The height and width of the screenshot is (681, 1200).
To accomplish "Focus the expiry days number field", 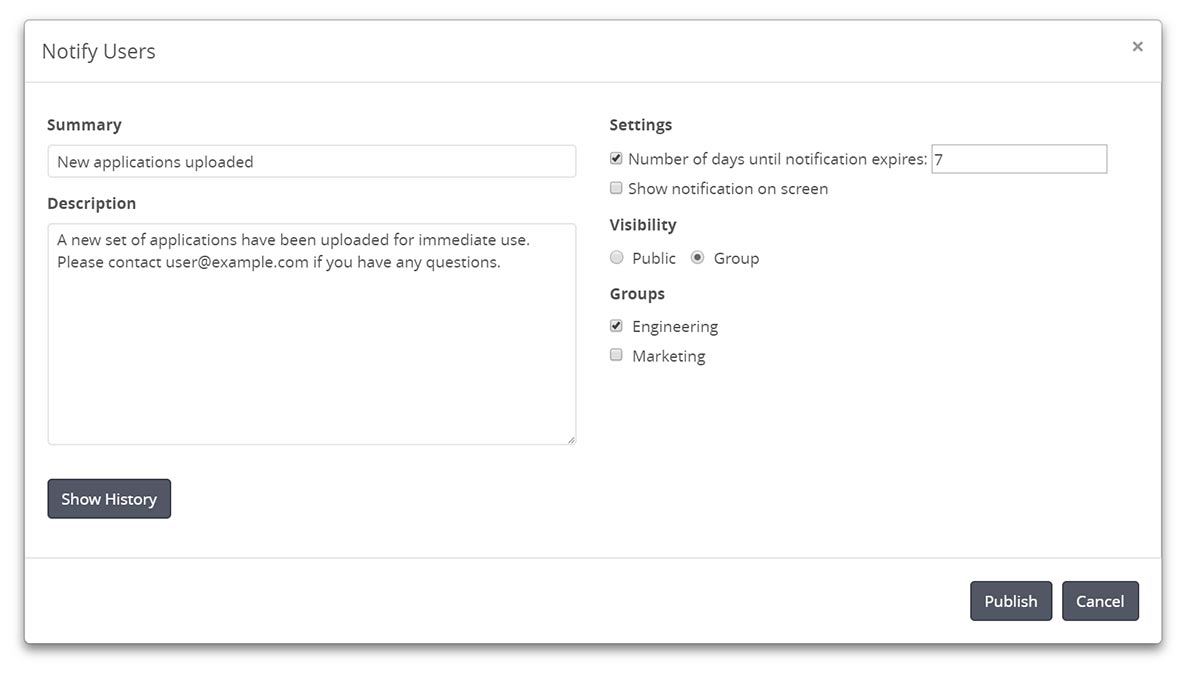I will pos(1018,159).
